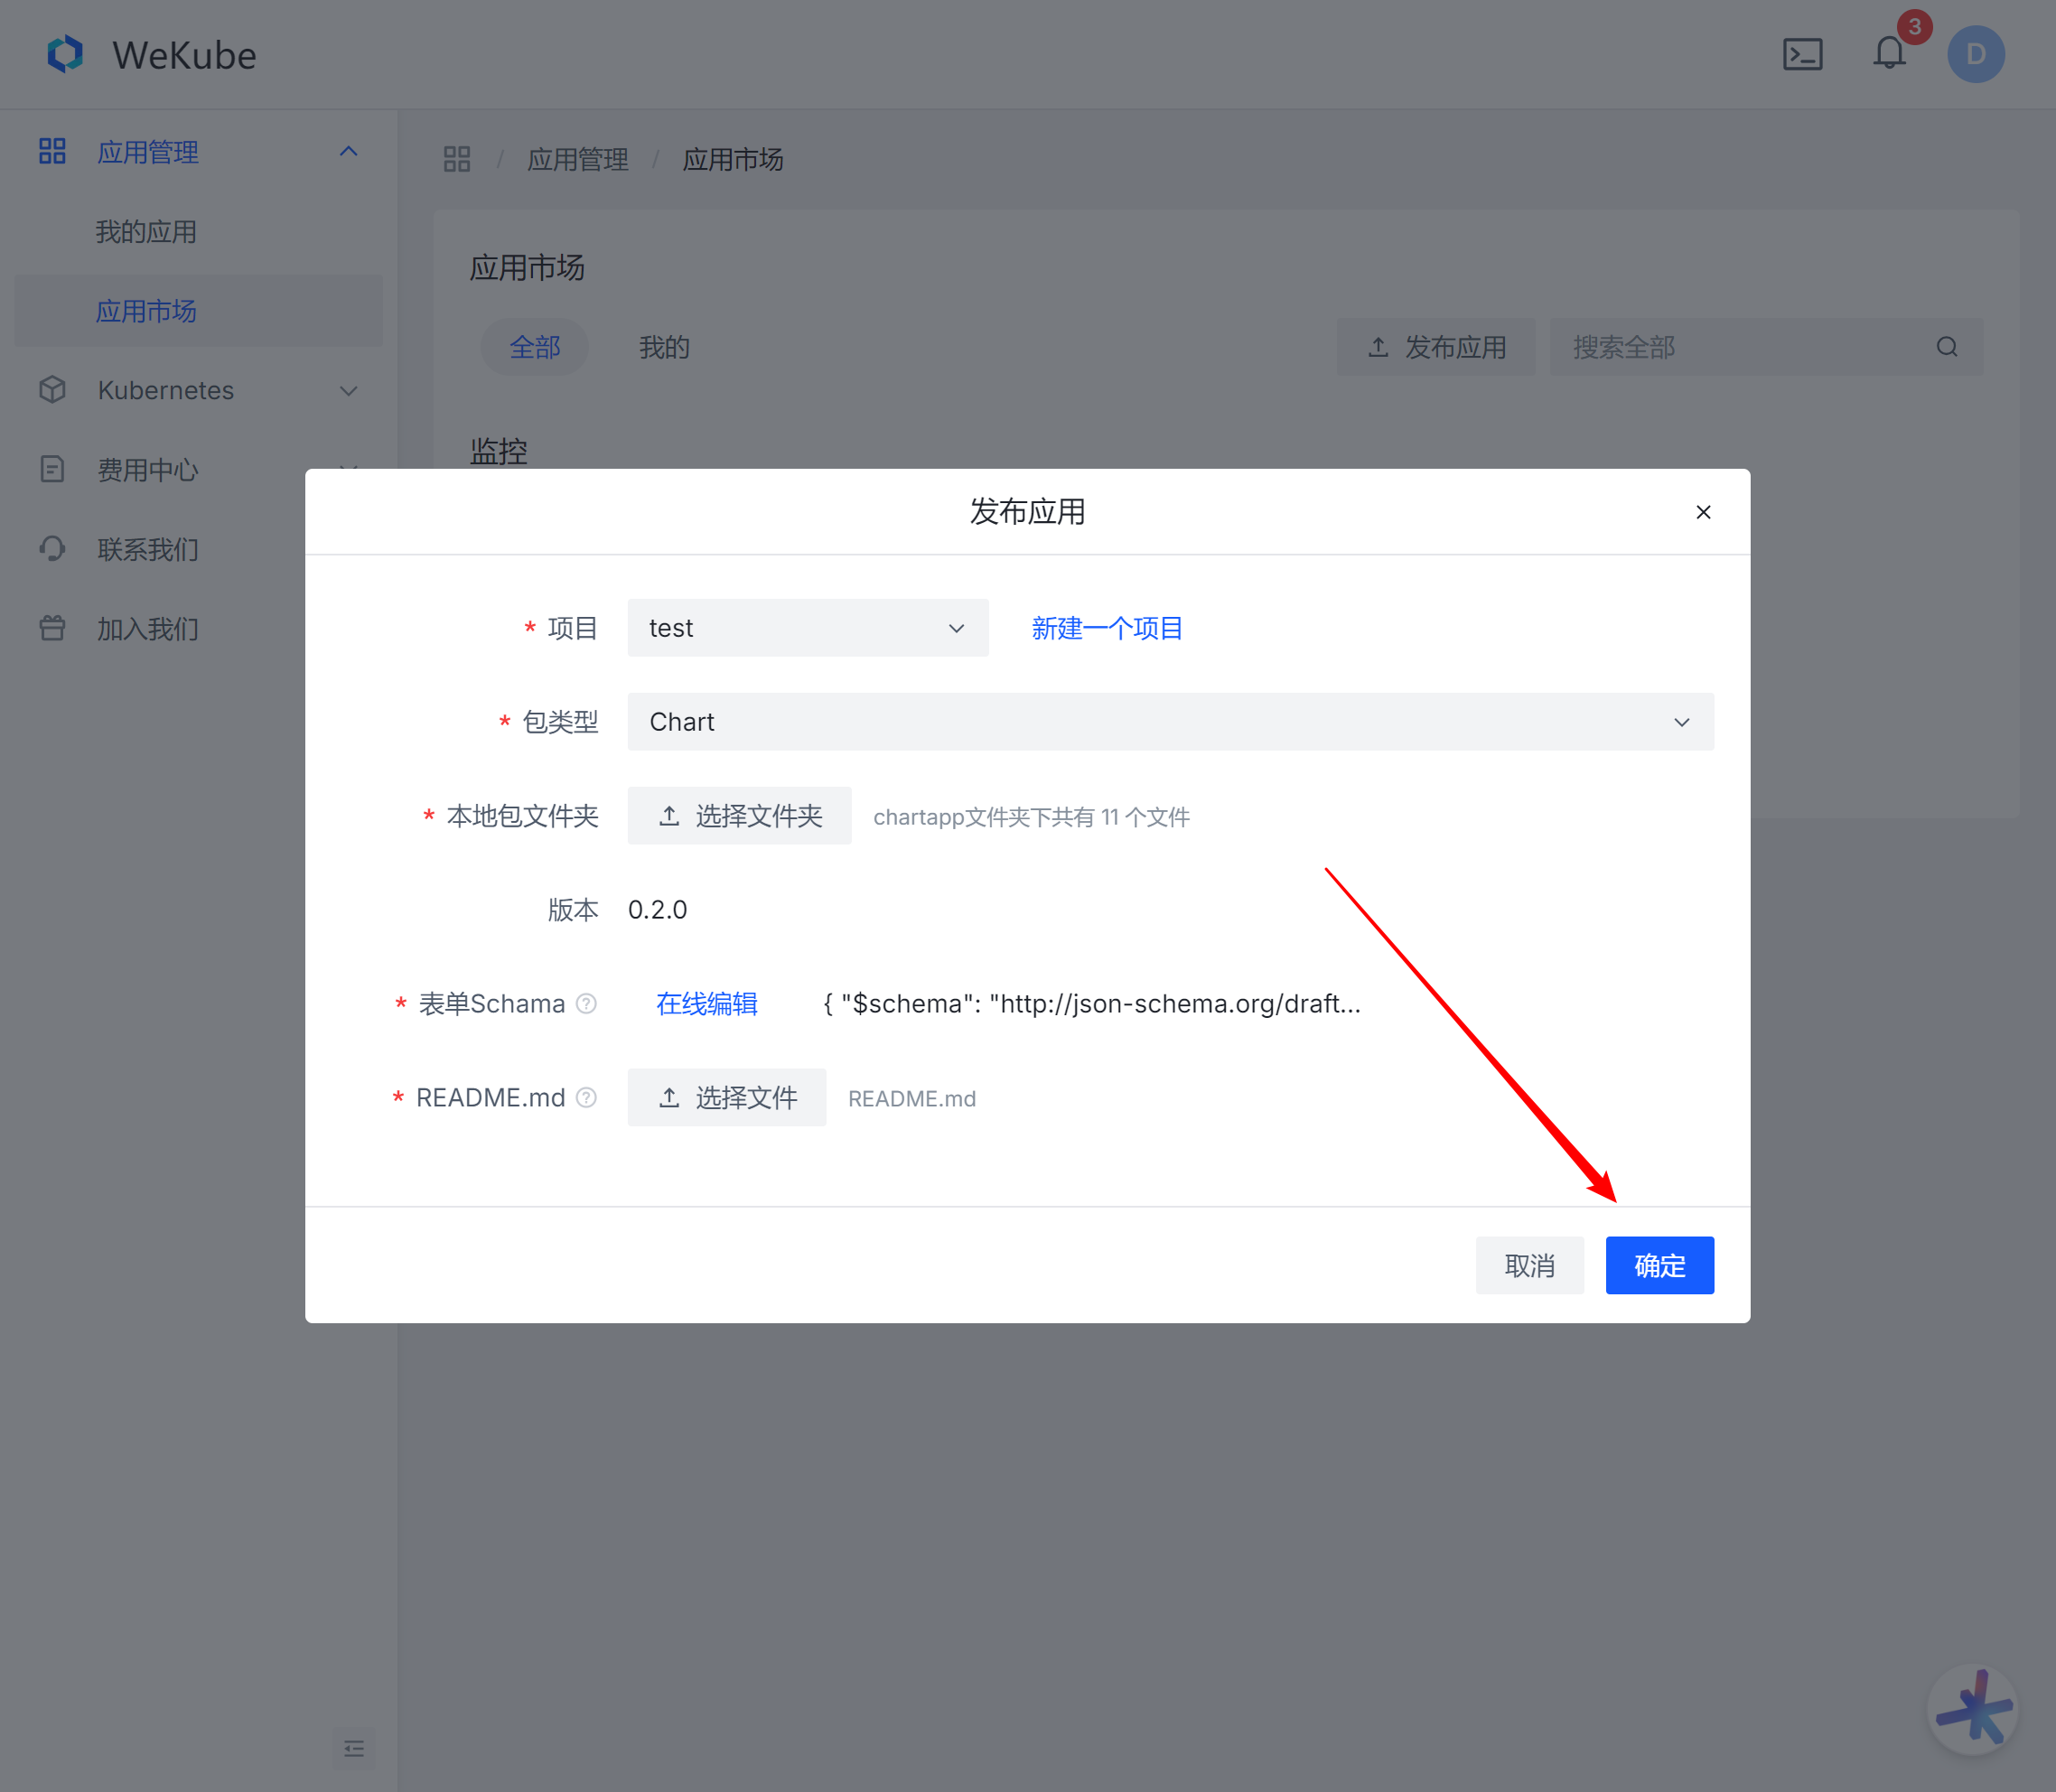The image size is (2056, 1792).
Task: Click 取消 button
Action: 1529,1265
